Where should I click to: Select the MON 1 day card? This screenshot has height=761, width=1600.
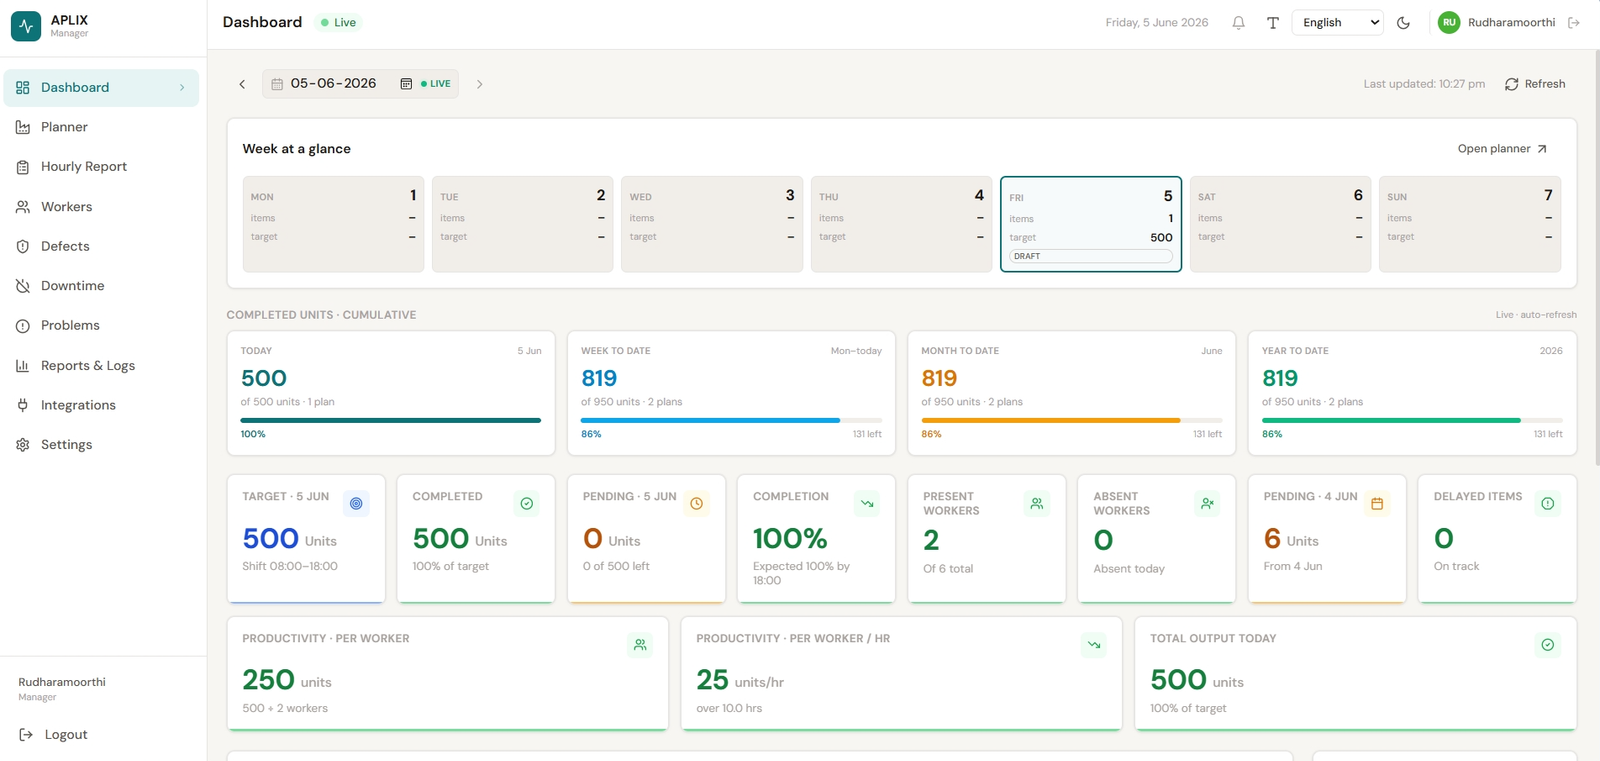[x=333, y=224]
